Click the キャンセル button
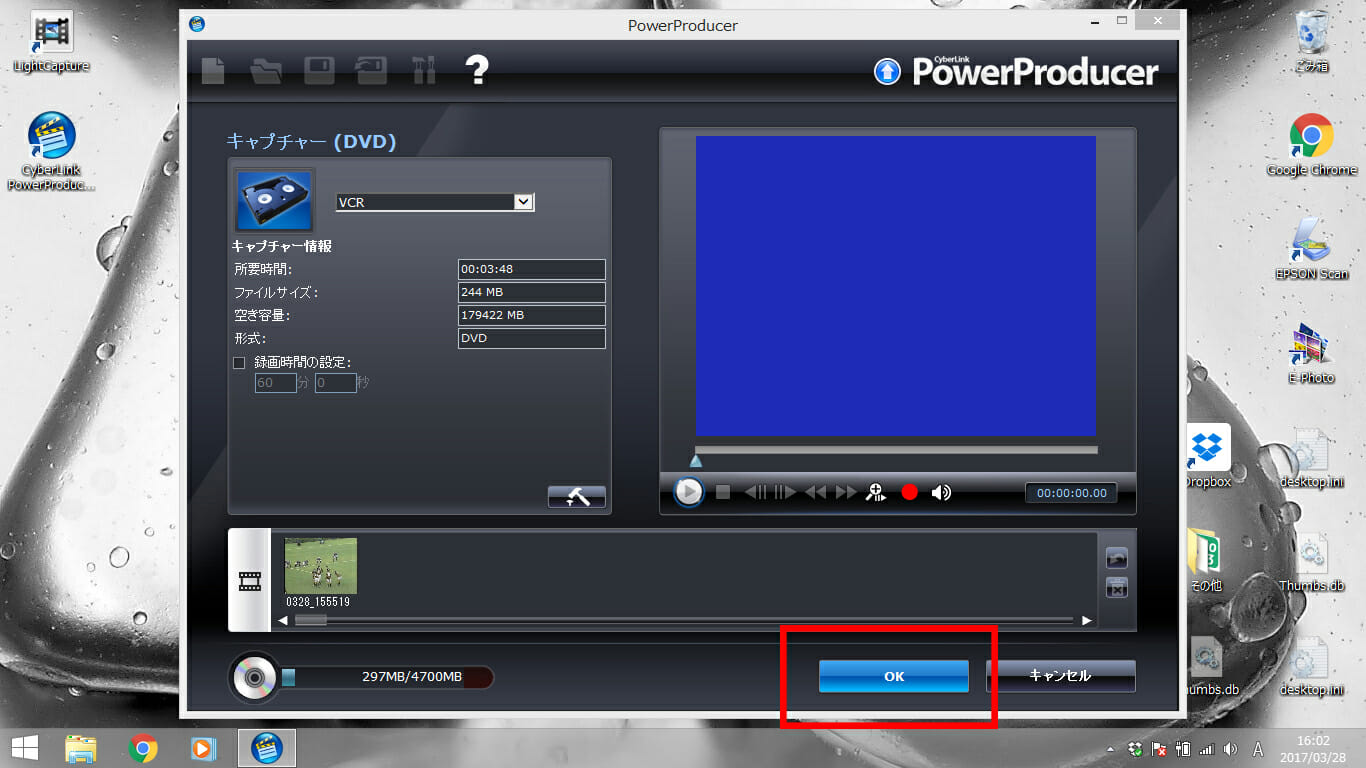 [1061, 676]
